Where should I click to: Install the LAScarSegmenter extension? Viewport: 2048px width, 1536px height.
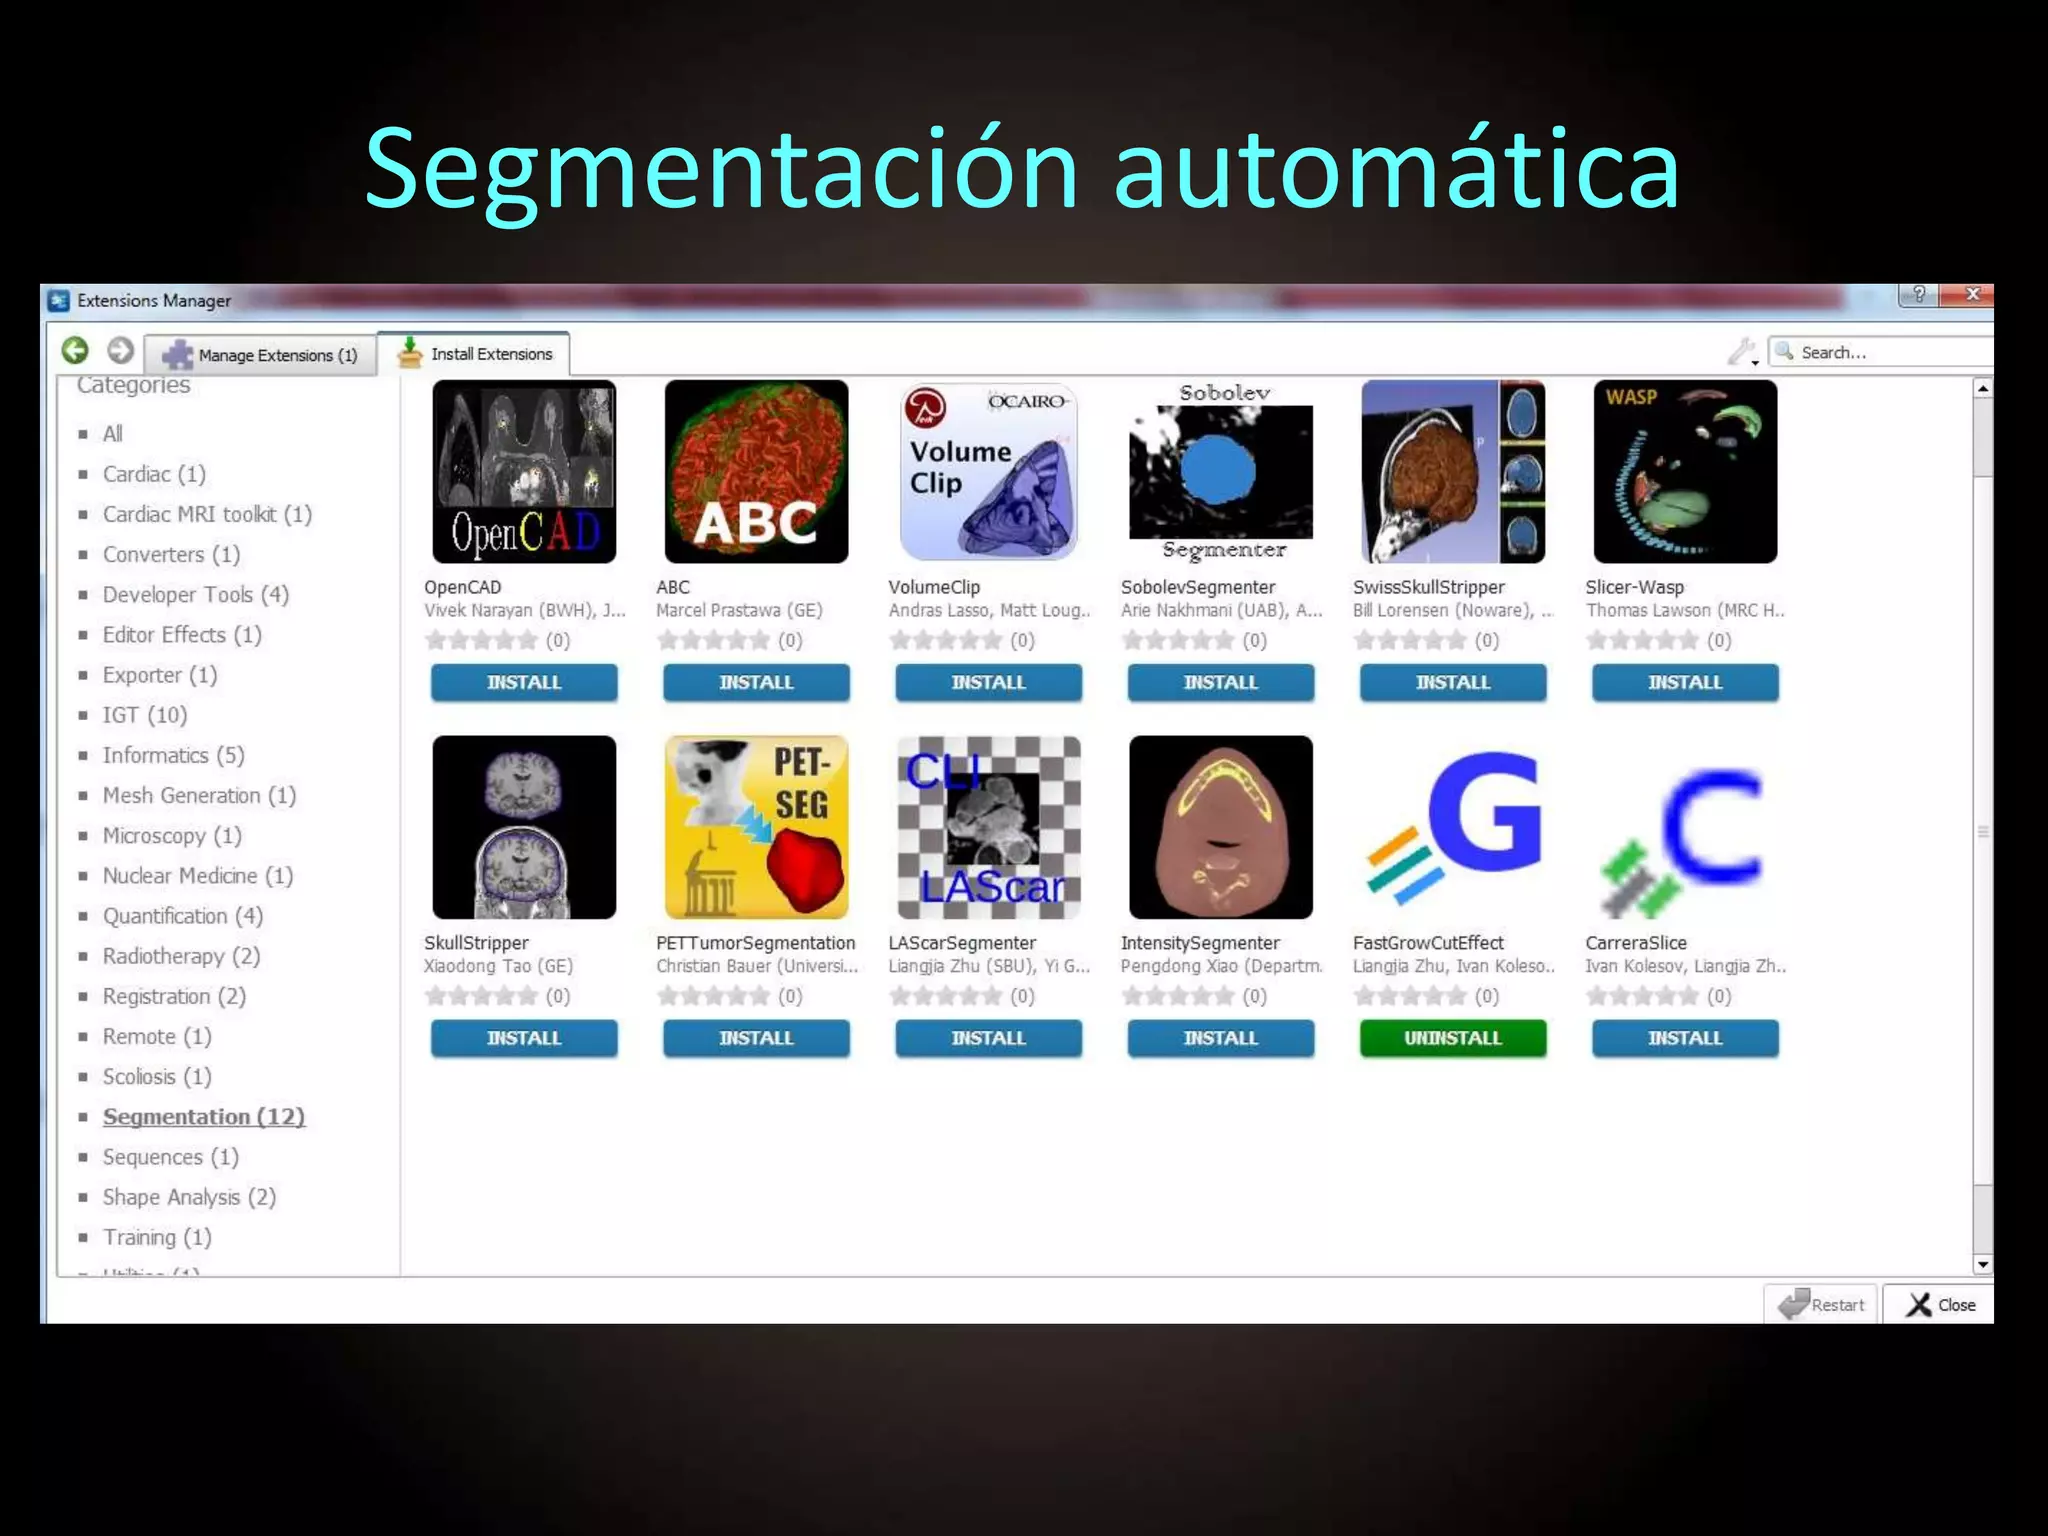(x=988, y=1038)
